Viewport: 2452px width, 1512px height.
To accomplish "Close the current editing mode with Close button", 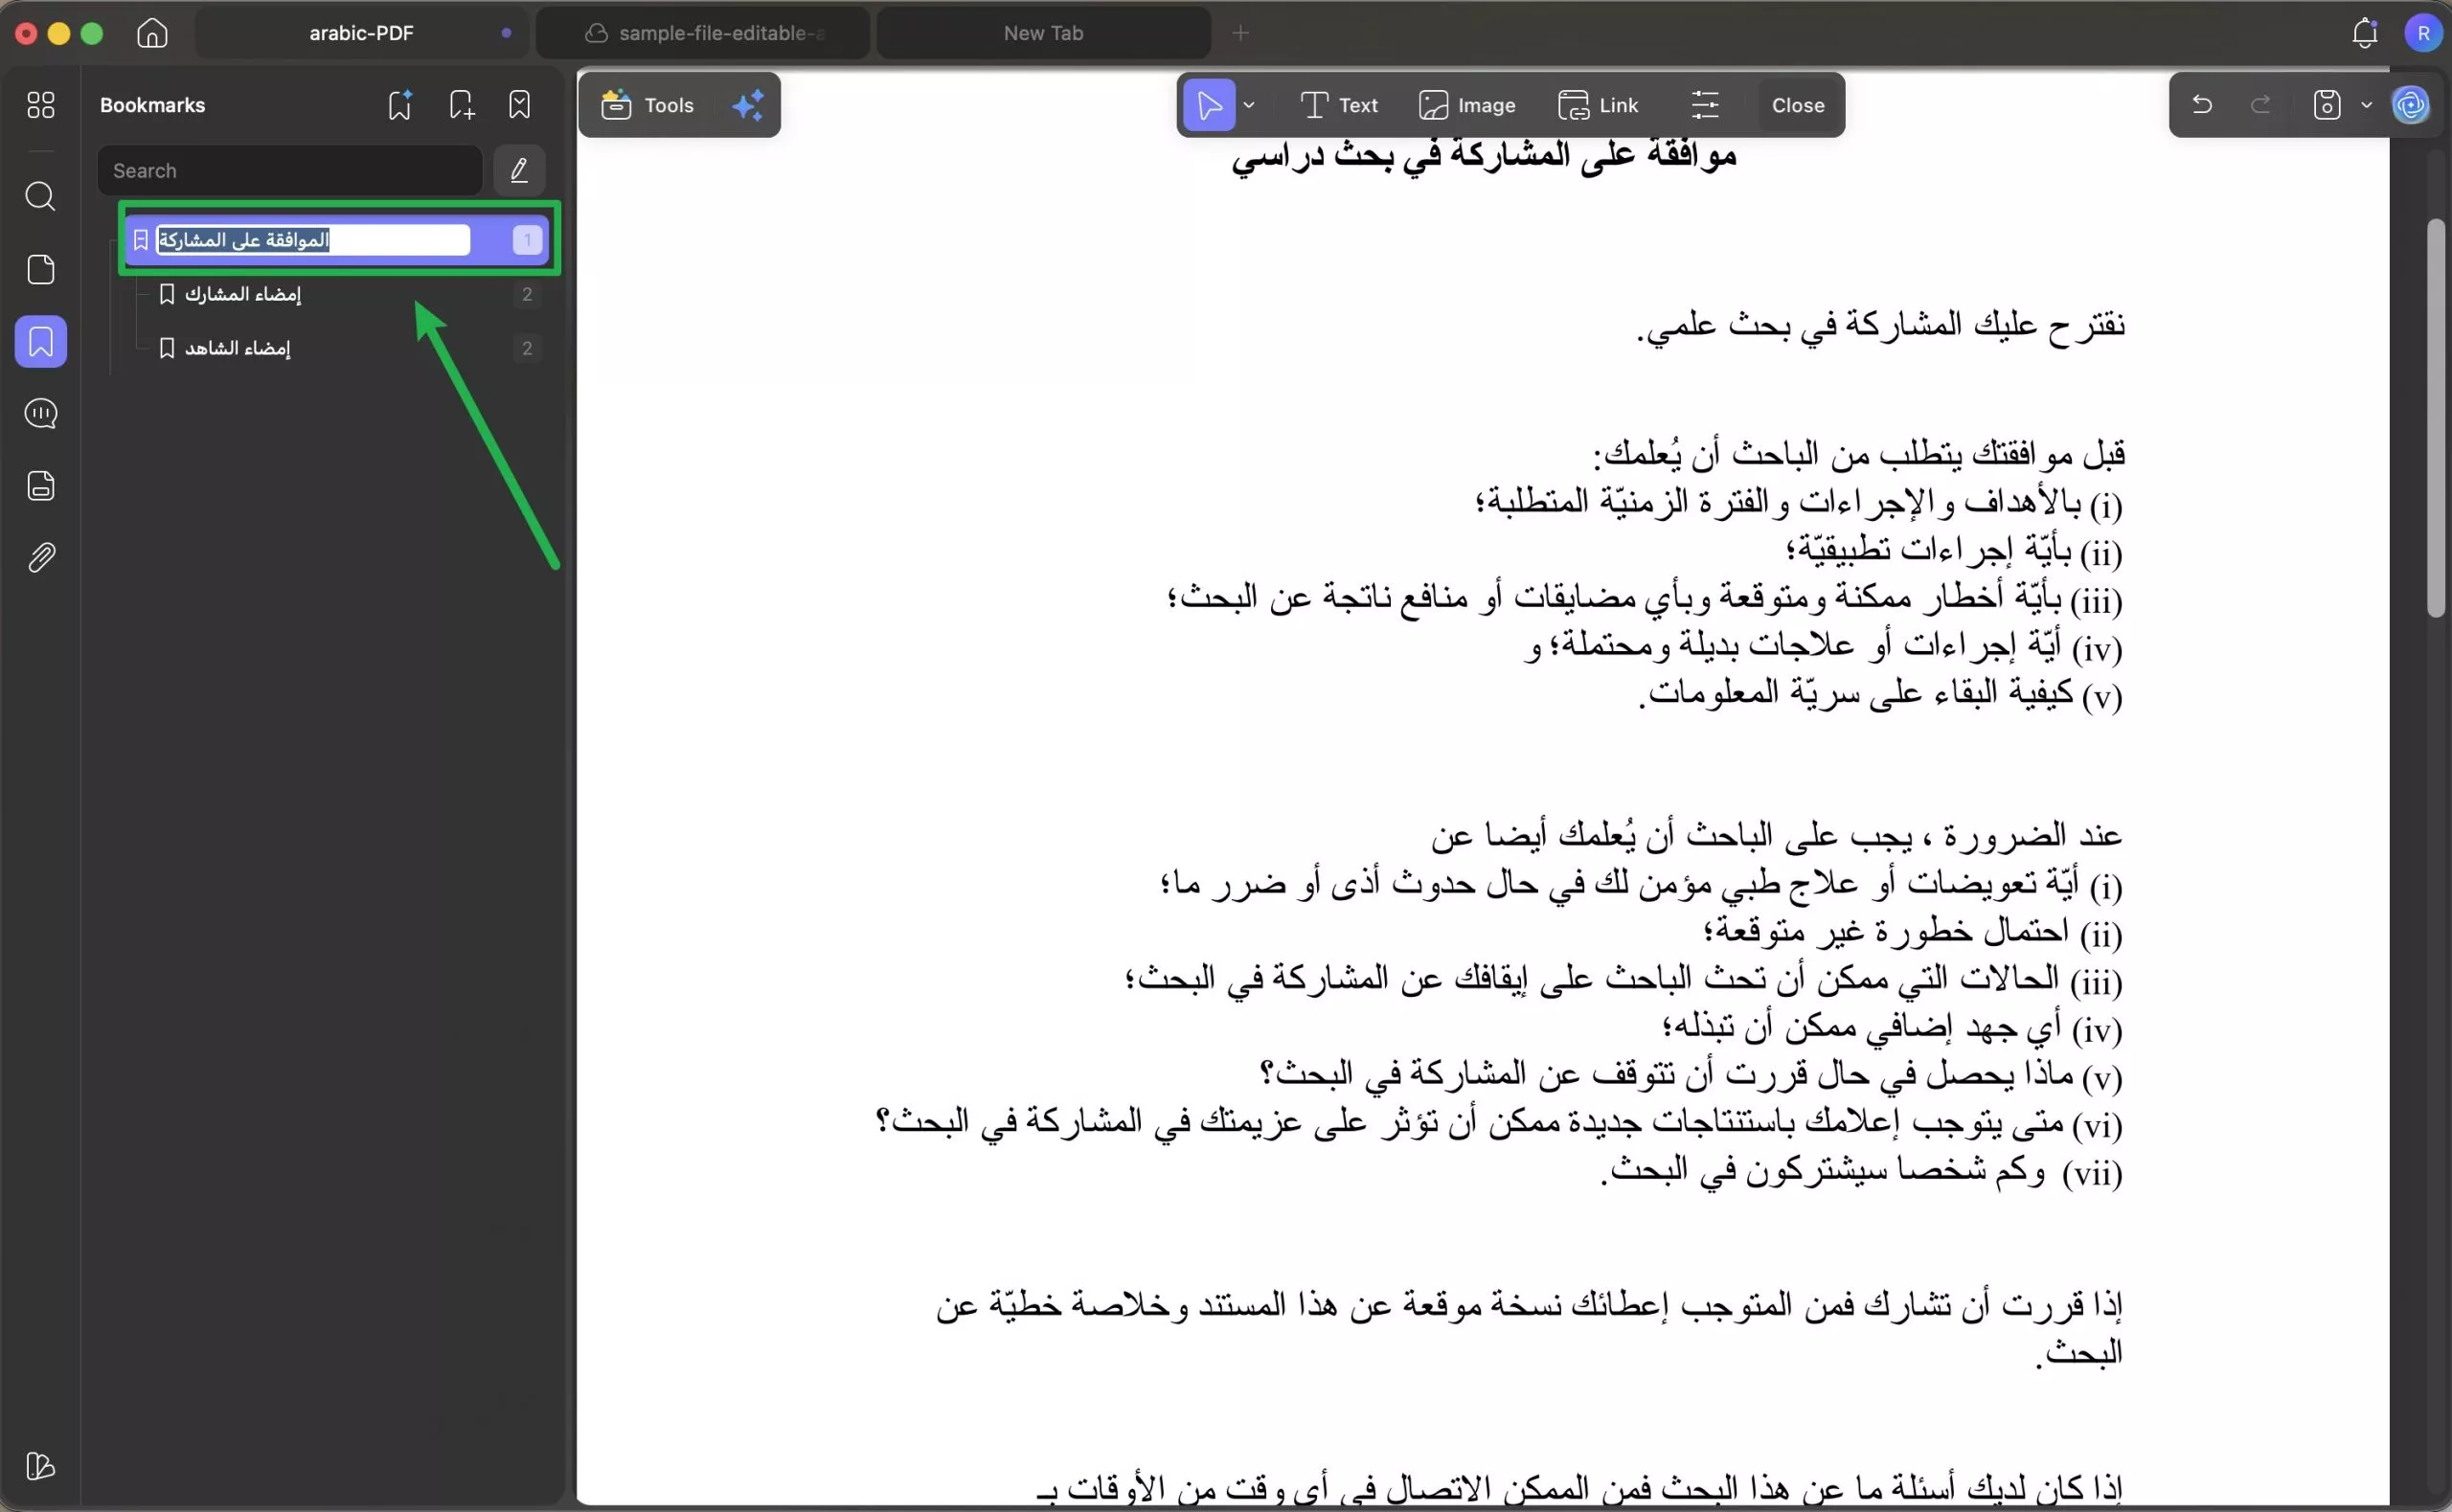I will (1797, 104).
